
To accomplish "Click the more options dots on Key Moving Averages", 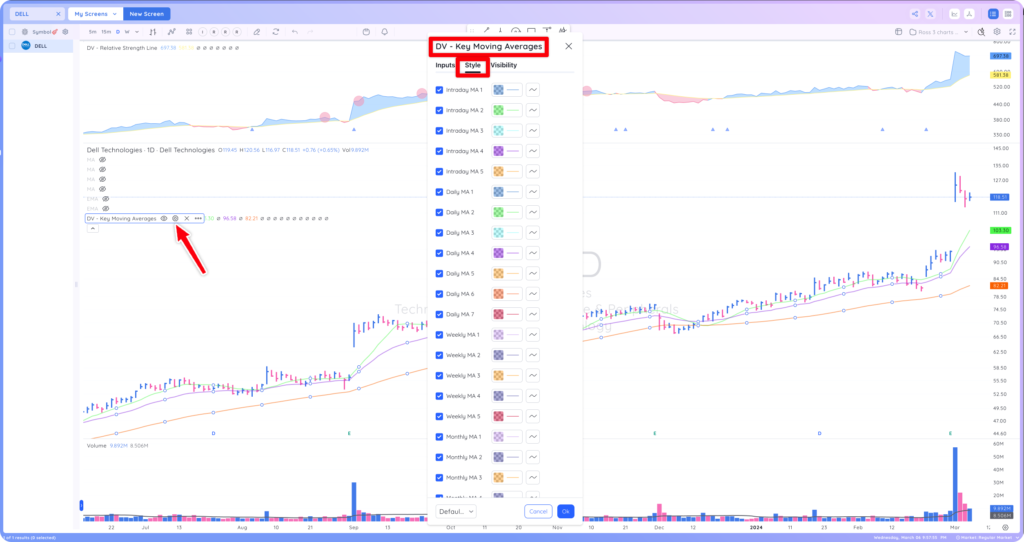I will 198,219.
